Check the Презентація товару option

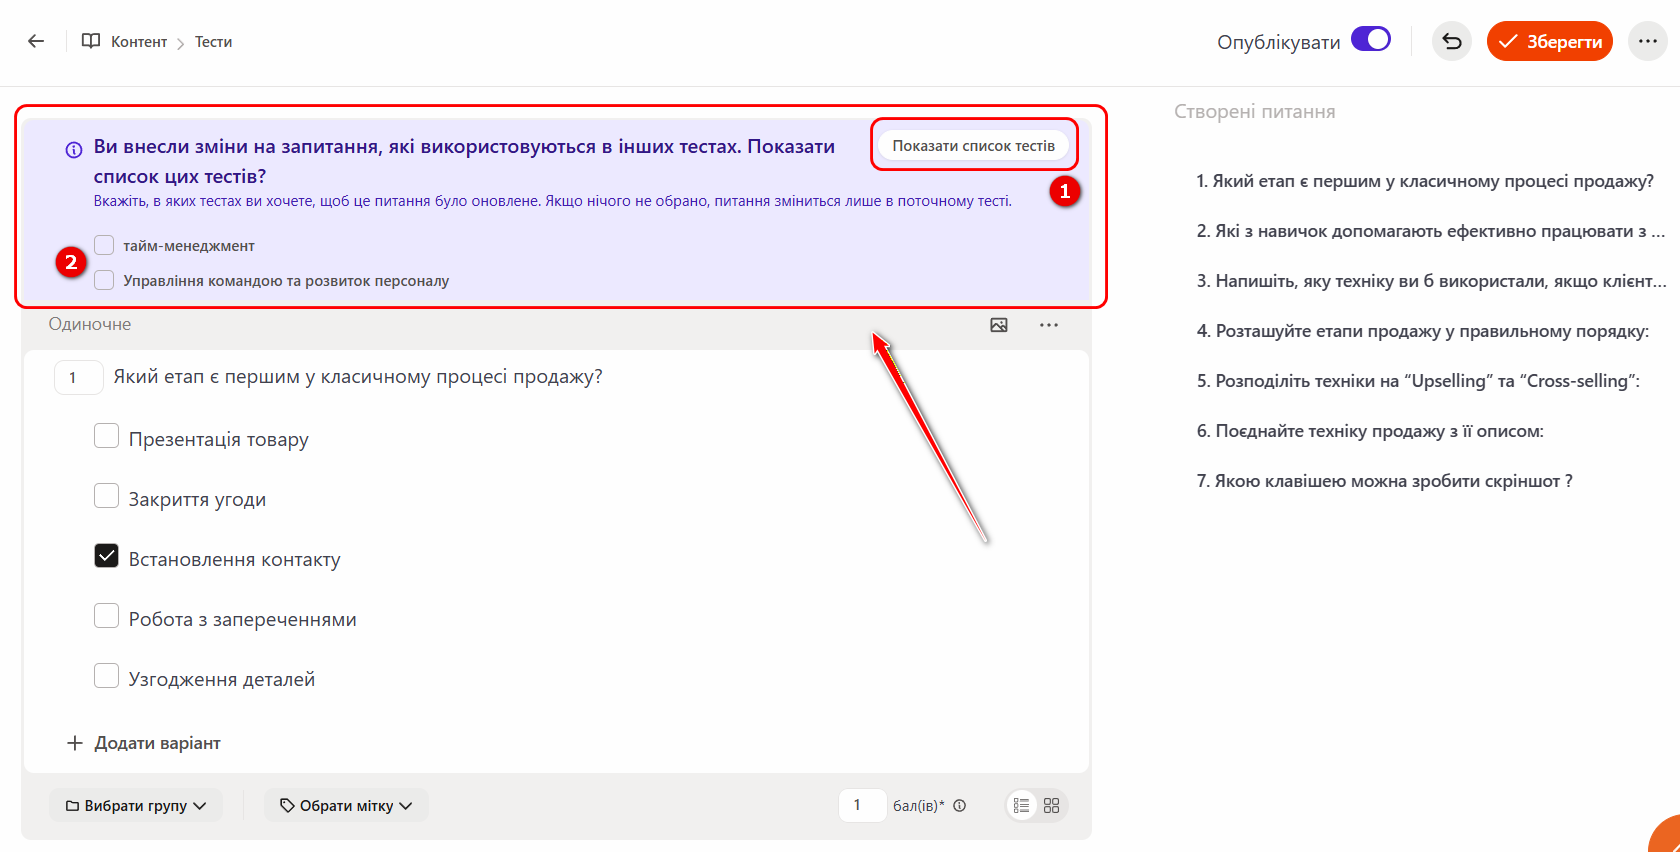[x=106, y=436]
